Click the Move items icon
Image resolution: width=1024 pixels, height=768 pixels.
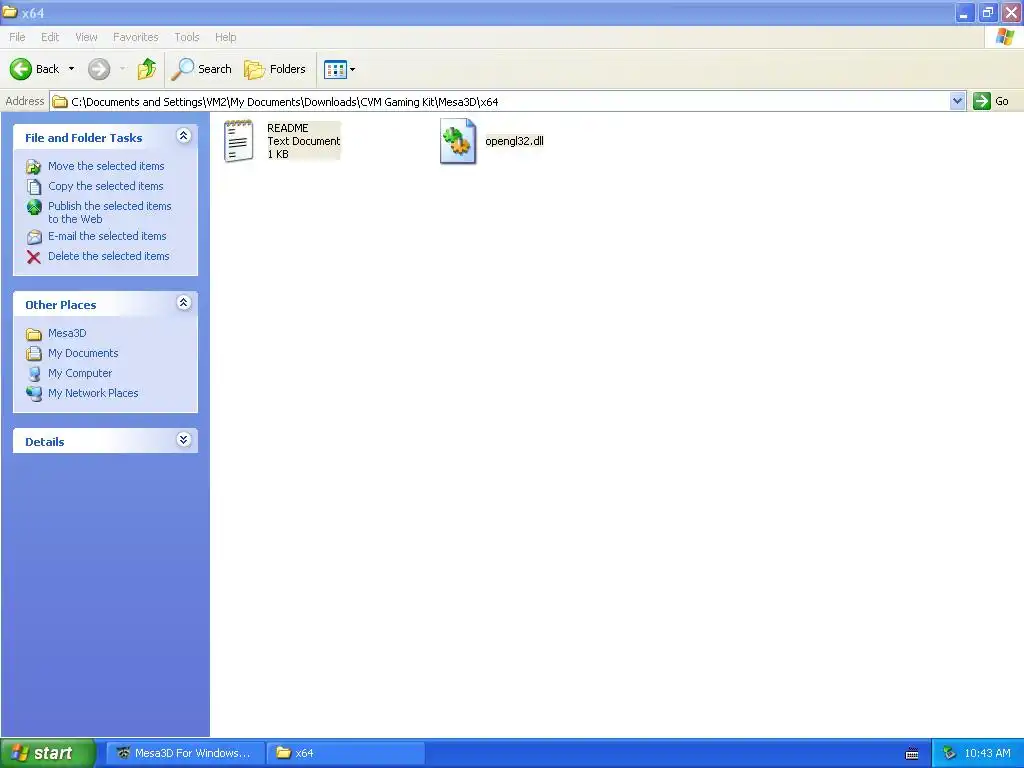click(34, 167)
